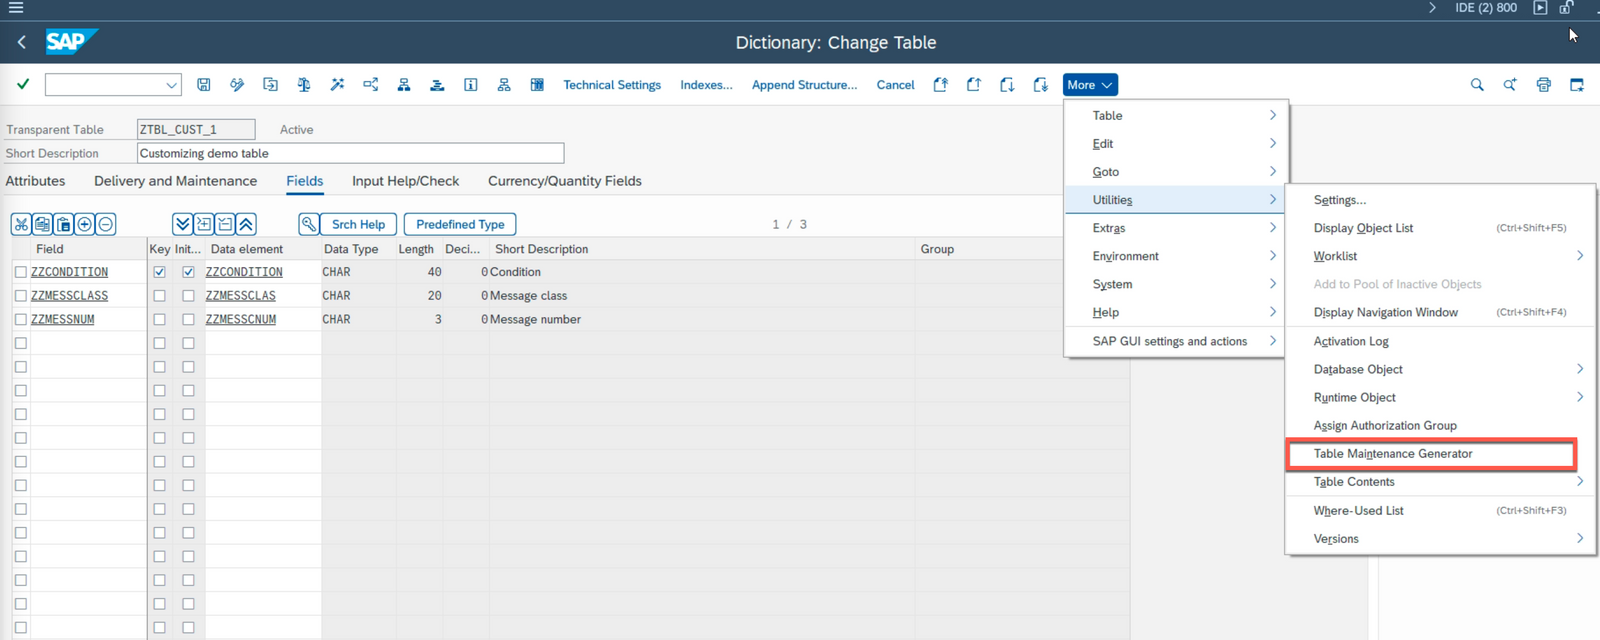Viewport: 1600px width, 640px height.
Task: Click the Collapse All double-up arrow icon
Action: coord(246,224)
